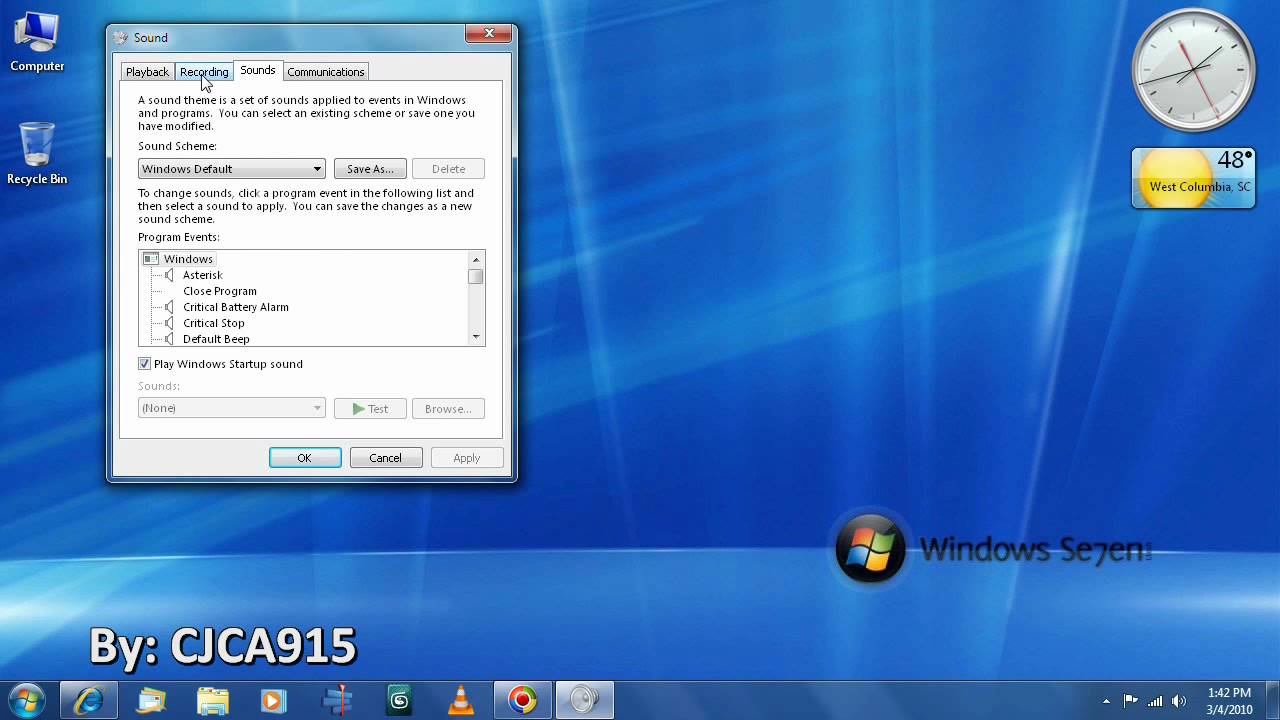Click Cancel in the Sound dialog

[385, 458]
